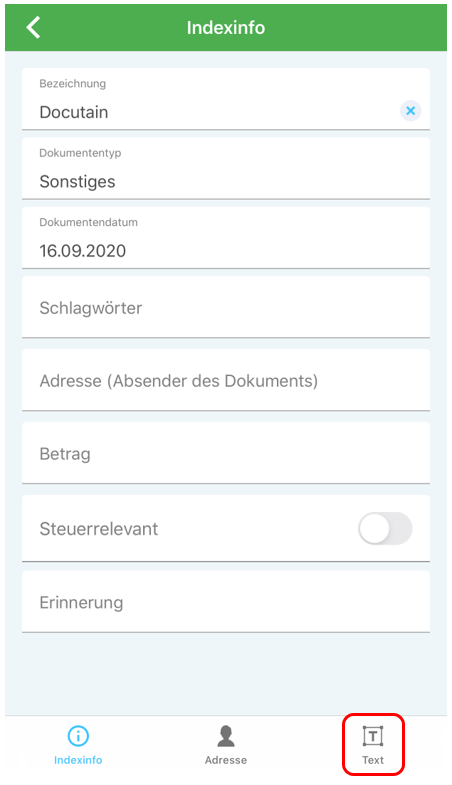The image size is (452, 785).
Task: Switch to the Text tab label
Action: click(373, 760)
